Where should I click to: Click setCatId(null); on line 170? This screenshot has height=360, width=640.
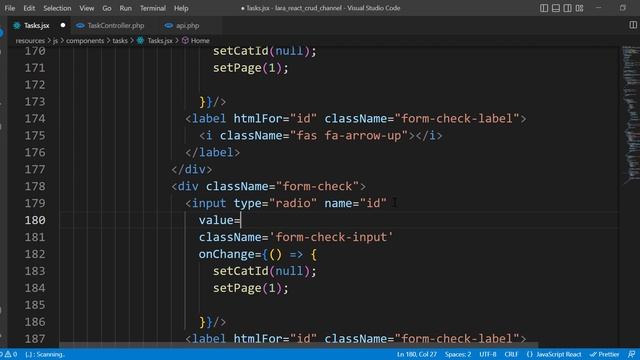coord(264,51)
